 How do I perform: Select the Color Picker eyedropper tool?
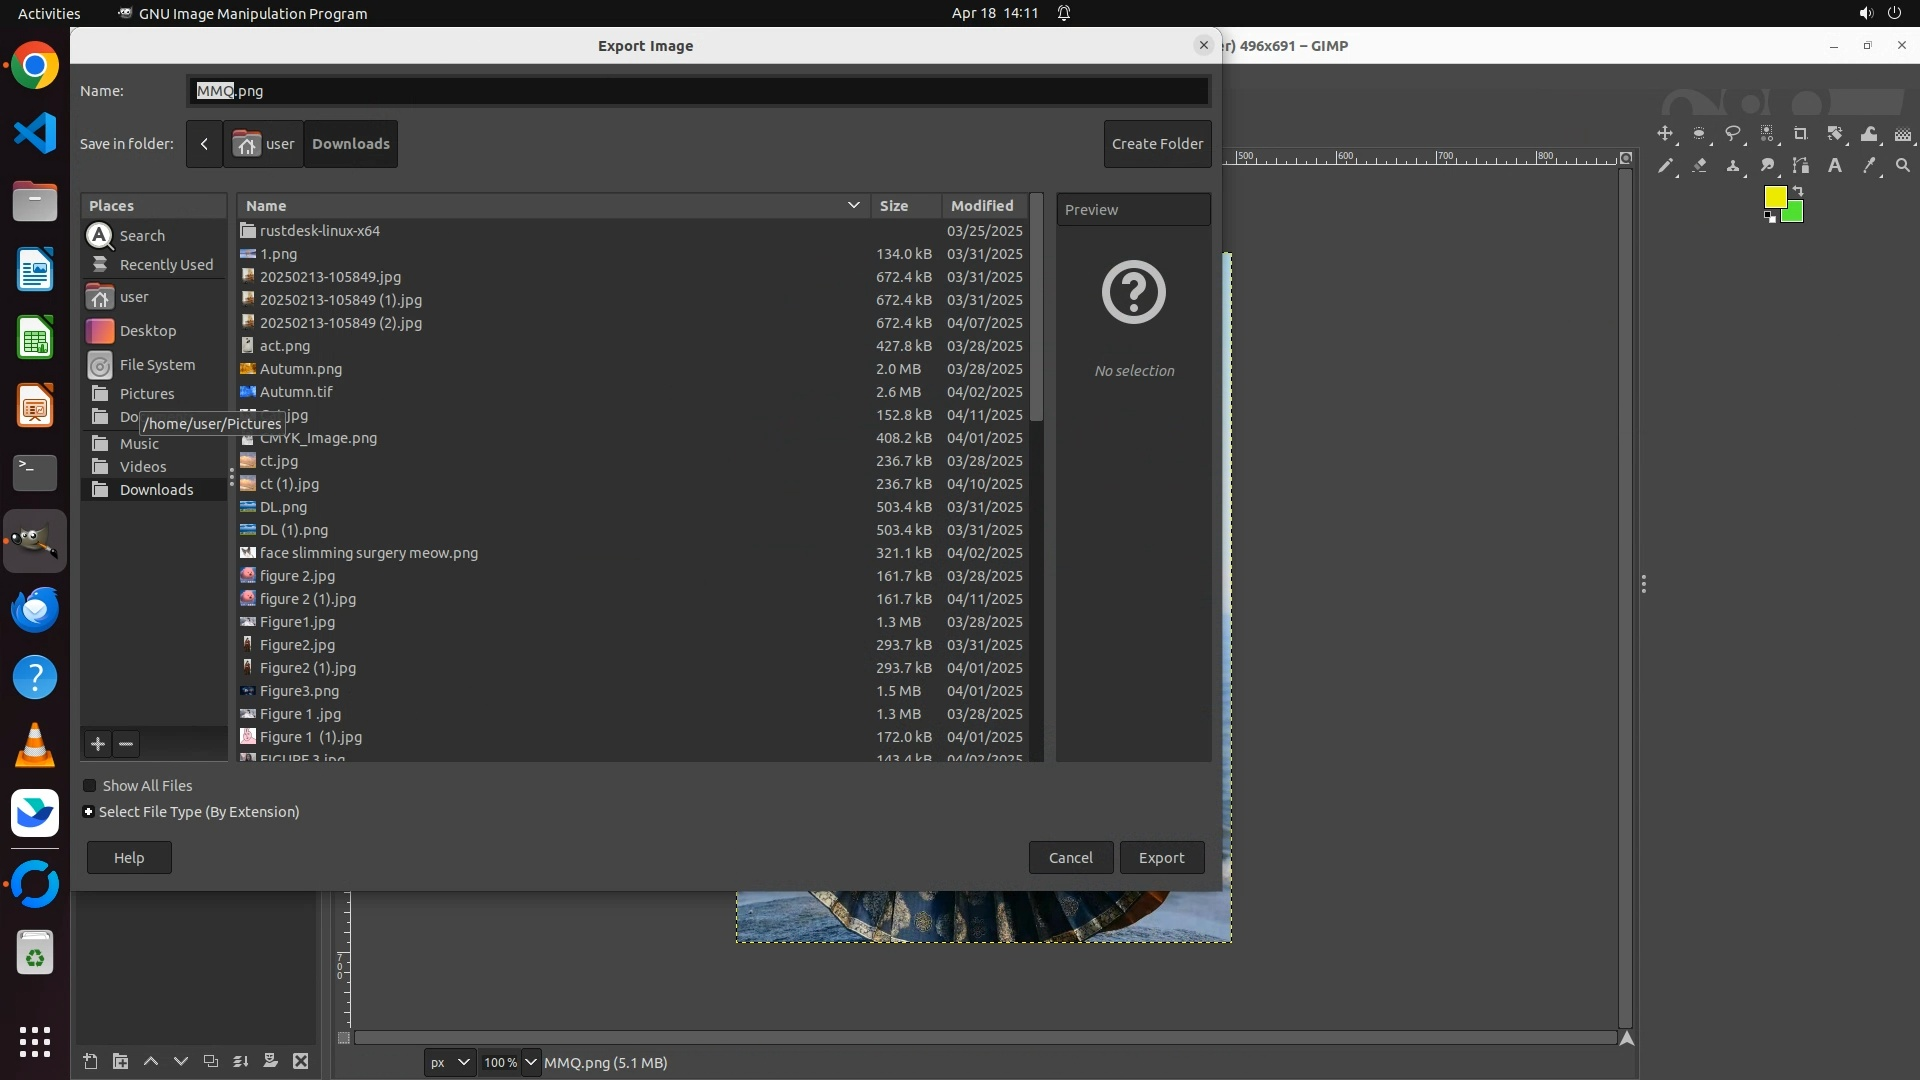point(1869,166)
